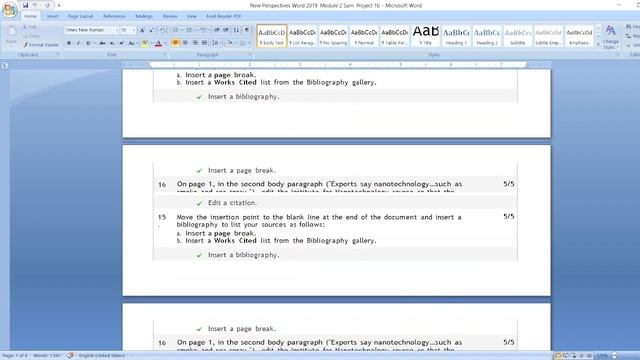
Task: Toggle Strikethrough formatting
Action: pyautogui.click(x=102, y=43)
